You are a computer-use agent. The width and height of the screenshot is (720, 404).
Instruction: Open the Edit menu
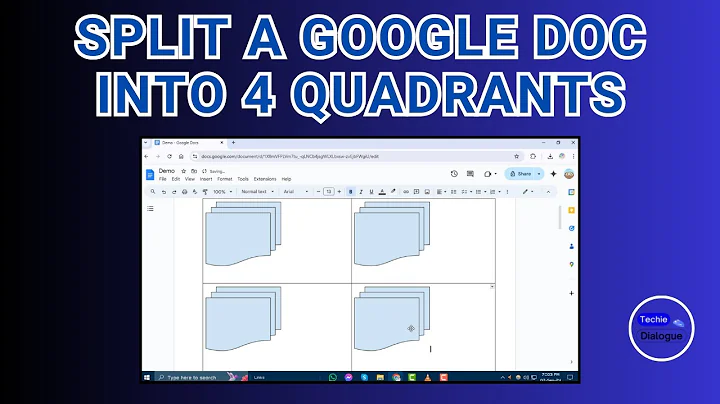176,179
